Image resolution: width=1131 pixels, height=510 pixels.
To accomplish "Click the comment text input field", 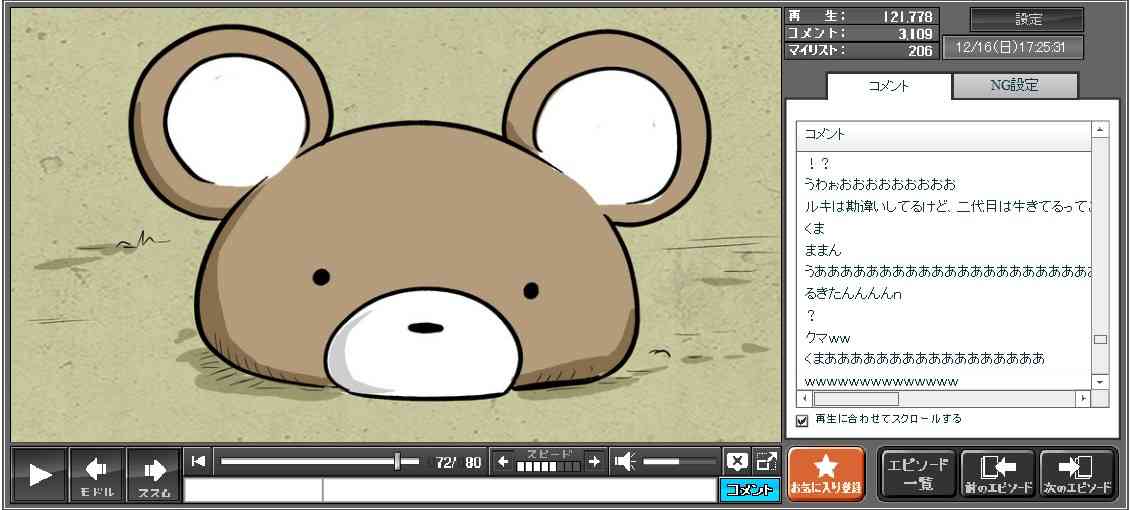I will (x=518, y=490).
